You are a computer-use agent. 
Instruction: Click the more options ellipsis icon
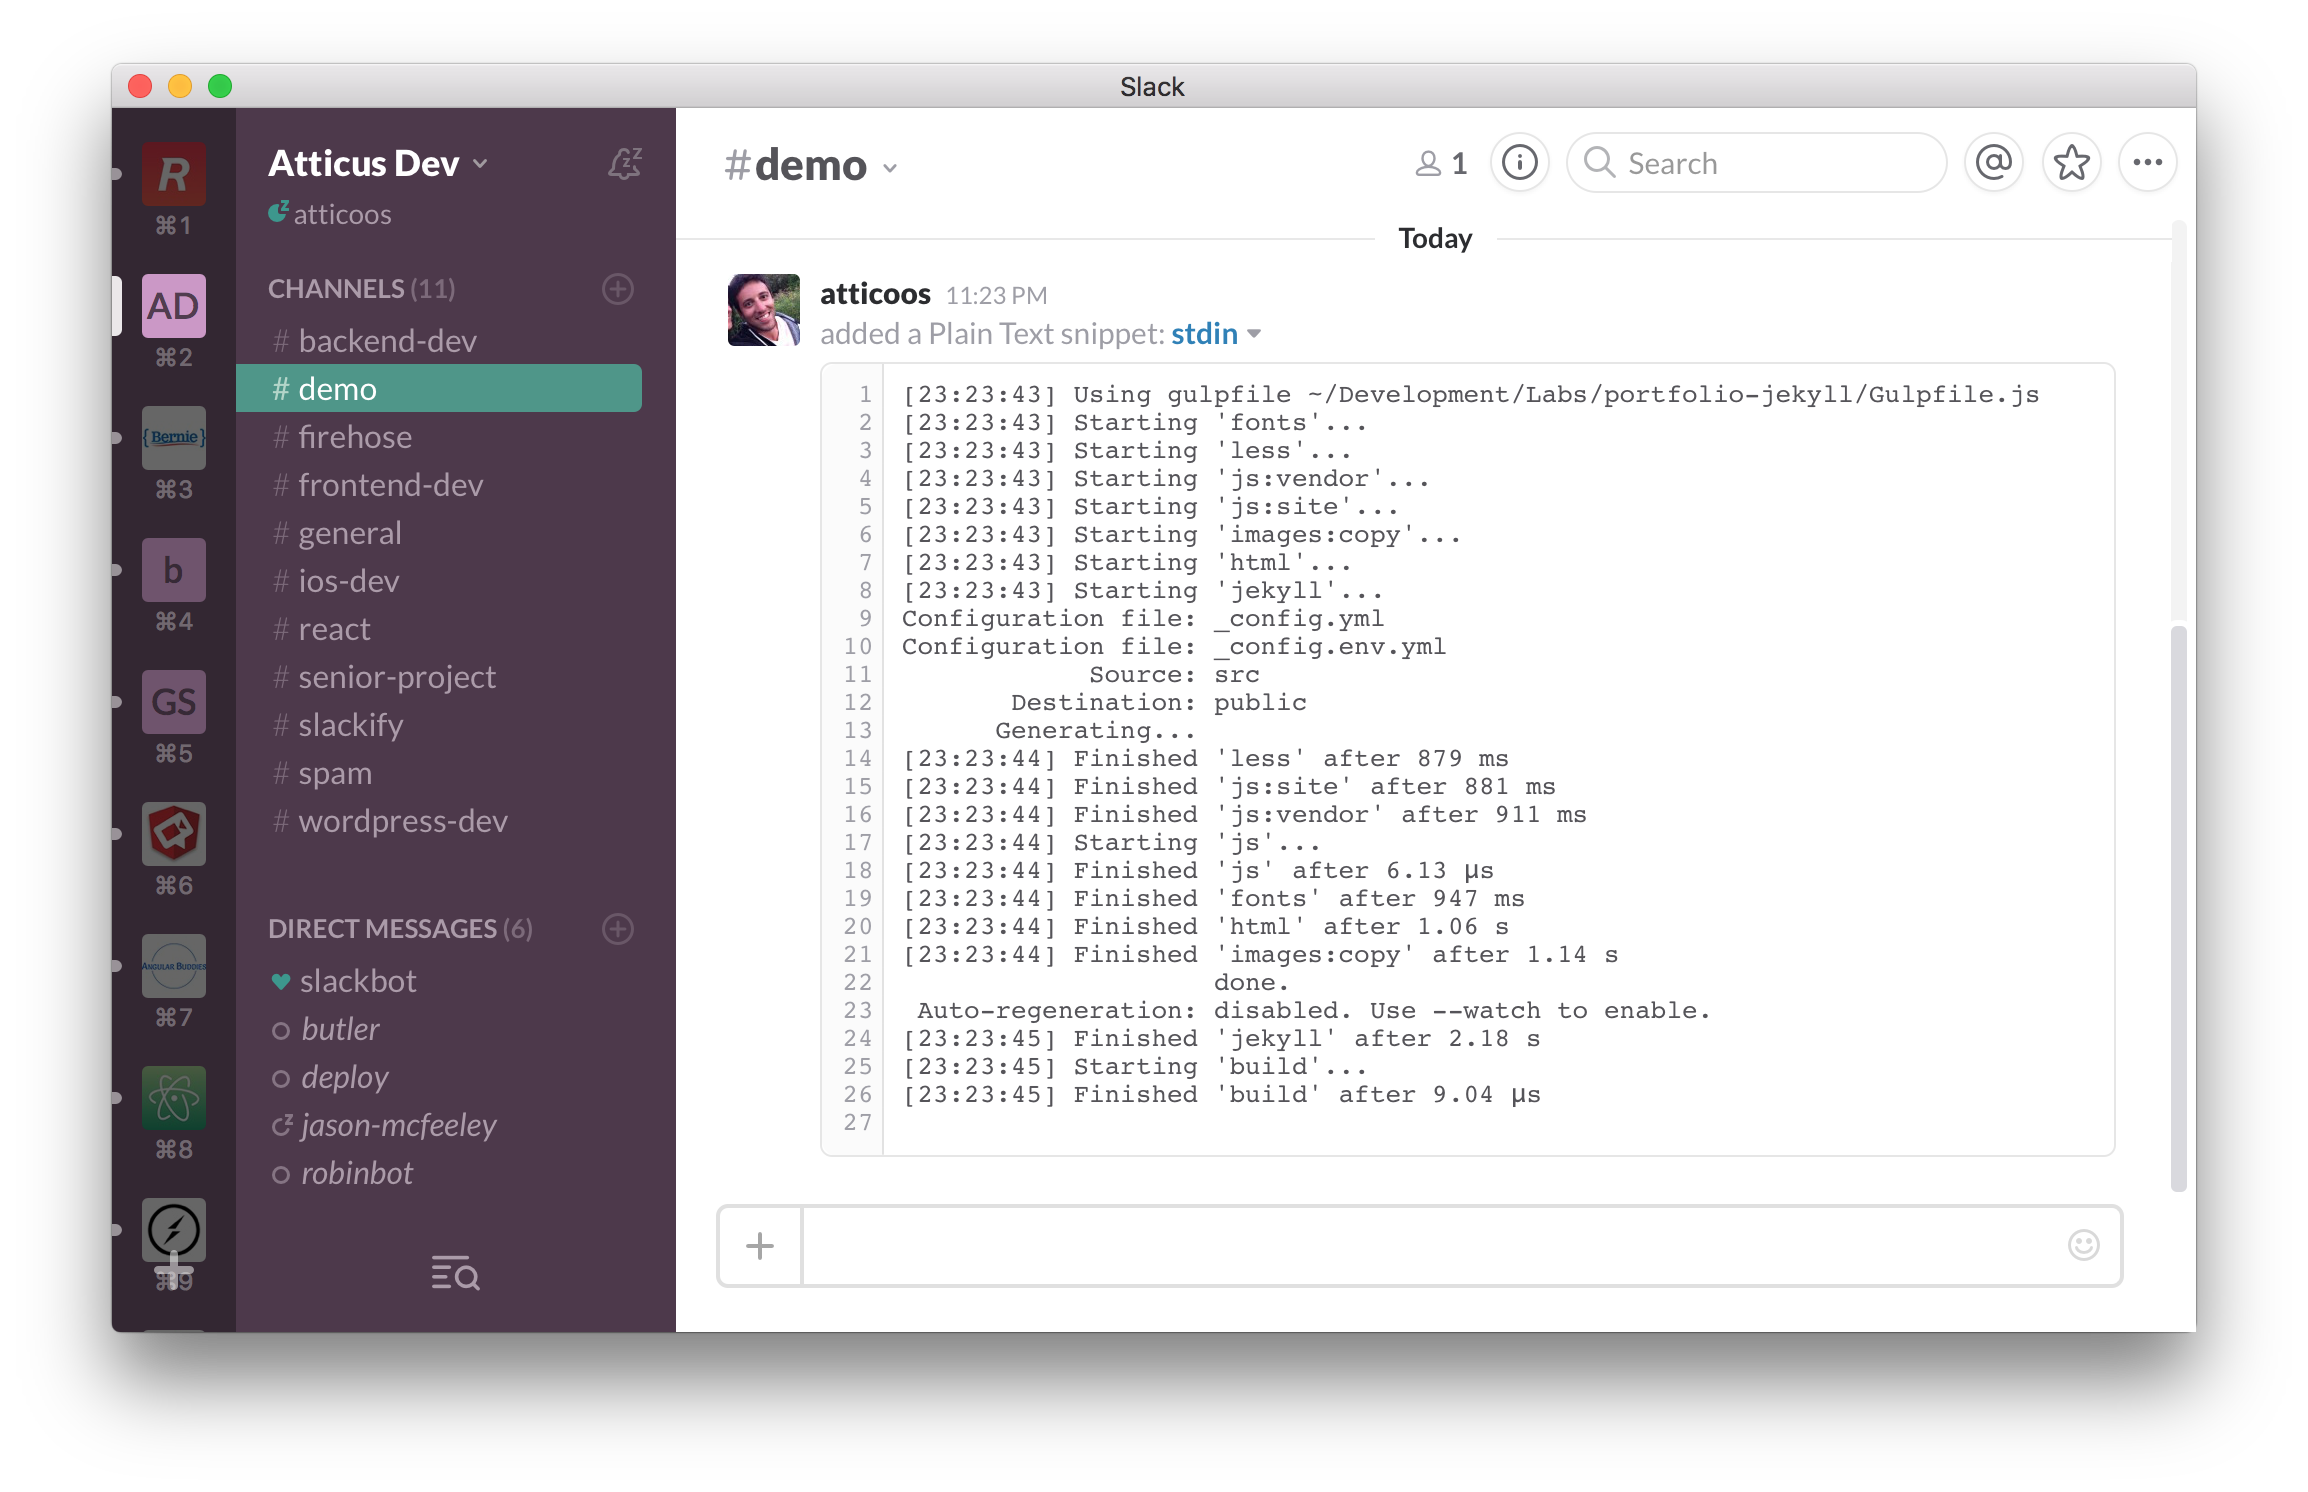[x=2148, y=161]
